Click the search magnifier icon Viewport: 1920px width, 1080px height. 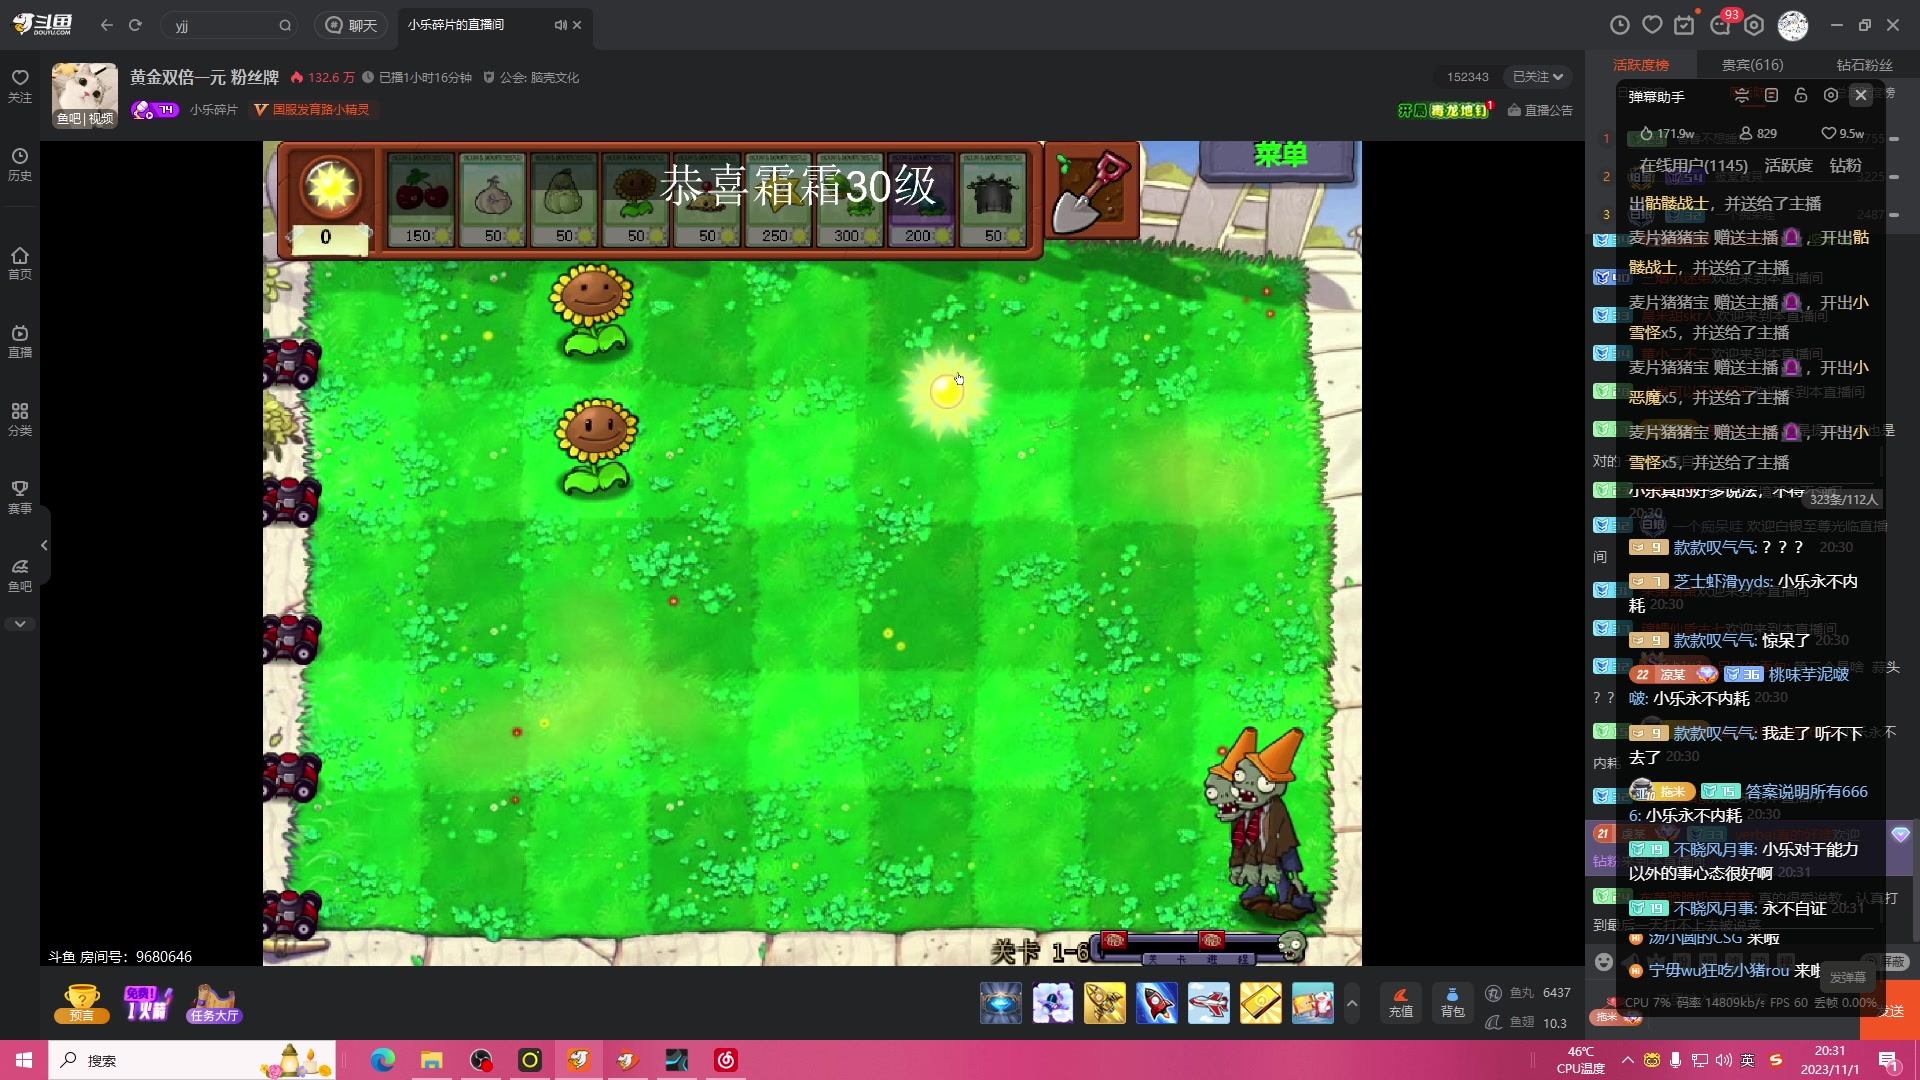pos(285,26)
